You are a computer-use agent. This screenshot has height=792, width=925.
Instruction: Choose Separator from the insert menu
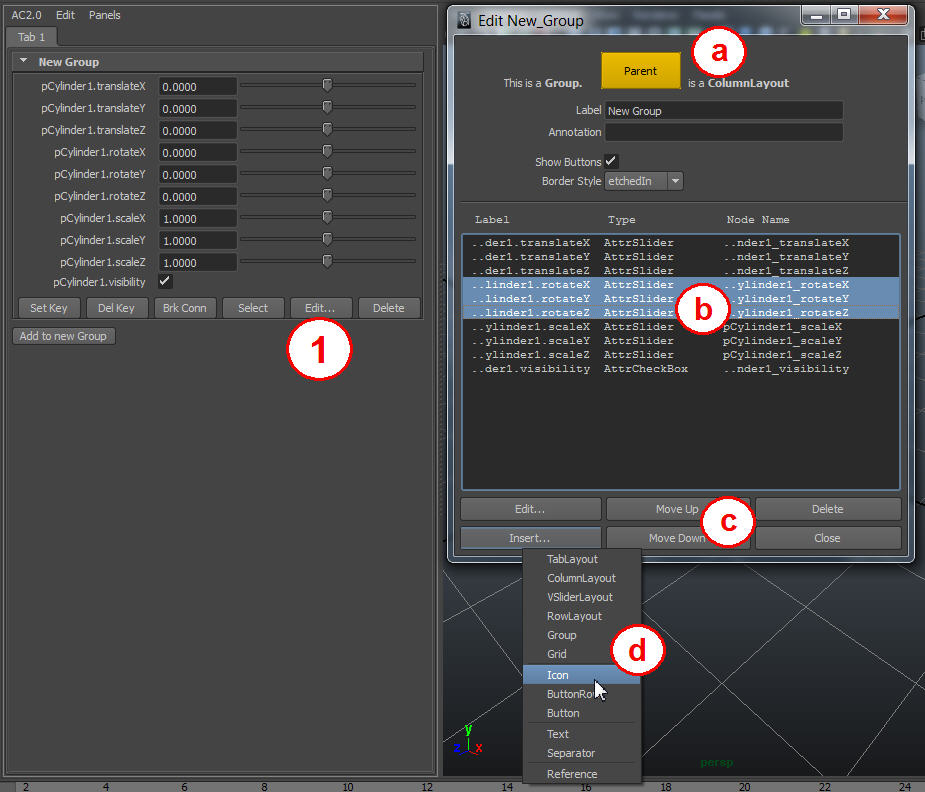[571, 753]
